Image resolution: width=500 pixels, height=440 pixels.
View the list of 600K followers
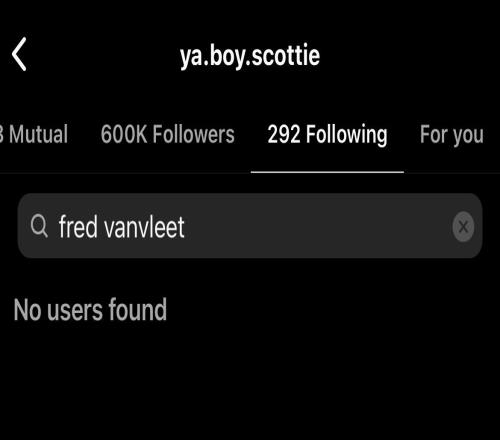[168, 134]
